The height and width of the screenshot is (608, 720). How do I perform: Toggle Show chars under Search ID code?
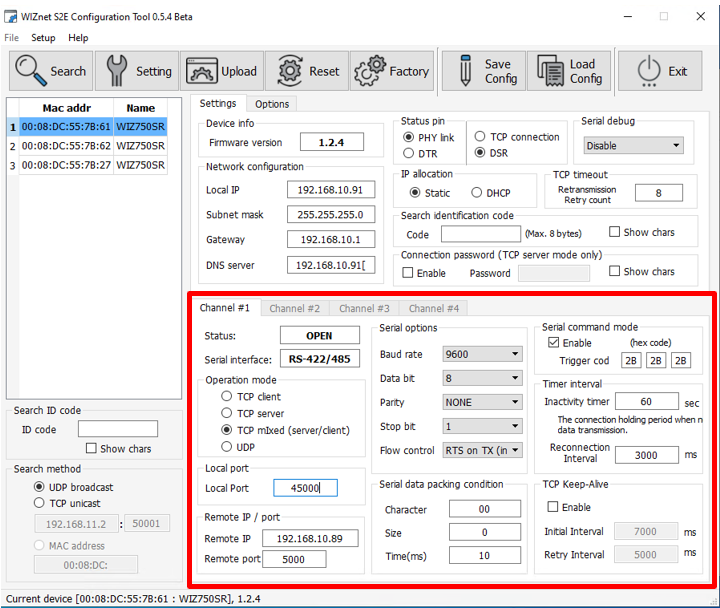click(x=91, y=448)
